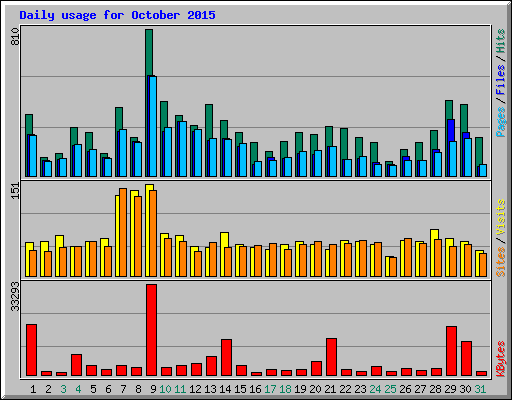Click the orange sites bar for day 25
This screenshot has height=400, width=512.
[393, 267]
